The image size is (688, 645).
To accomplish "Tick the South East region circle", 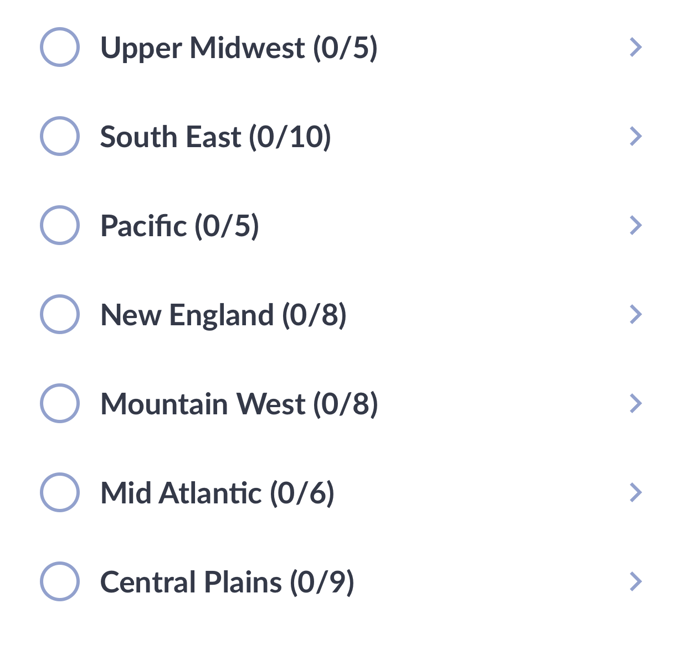I will coord(60,136).
